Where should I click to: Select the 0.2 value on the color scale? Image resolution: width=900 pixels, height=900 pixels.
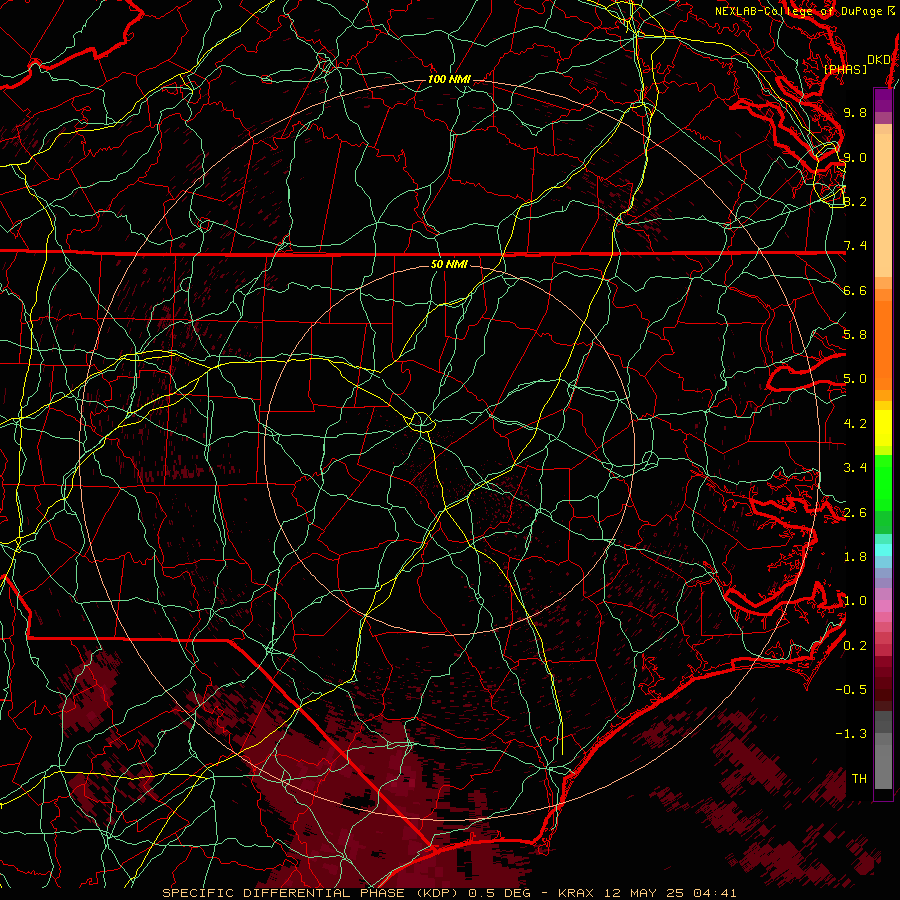point(855,645)
